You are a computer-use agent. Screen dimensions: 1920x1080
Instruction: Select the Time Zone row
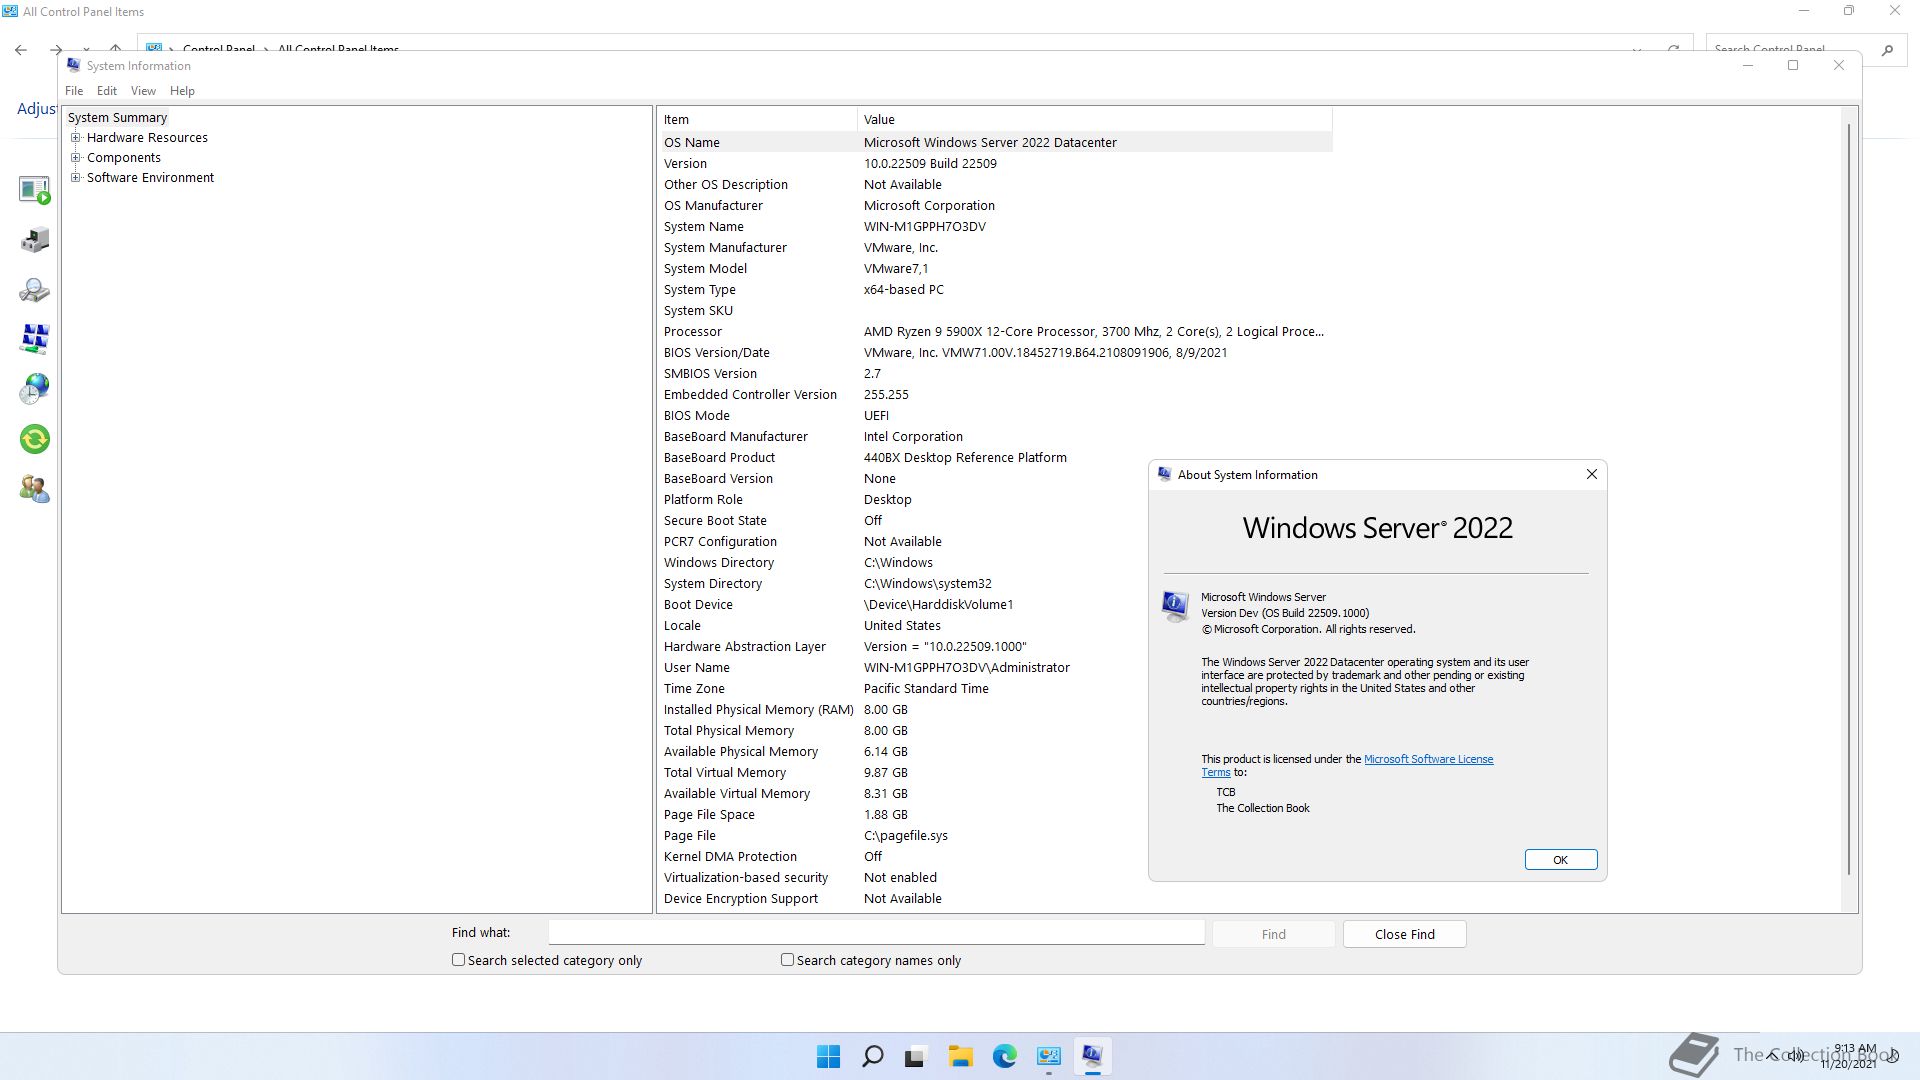pyautogui.click(x=996, y=688)
